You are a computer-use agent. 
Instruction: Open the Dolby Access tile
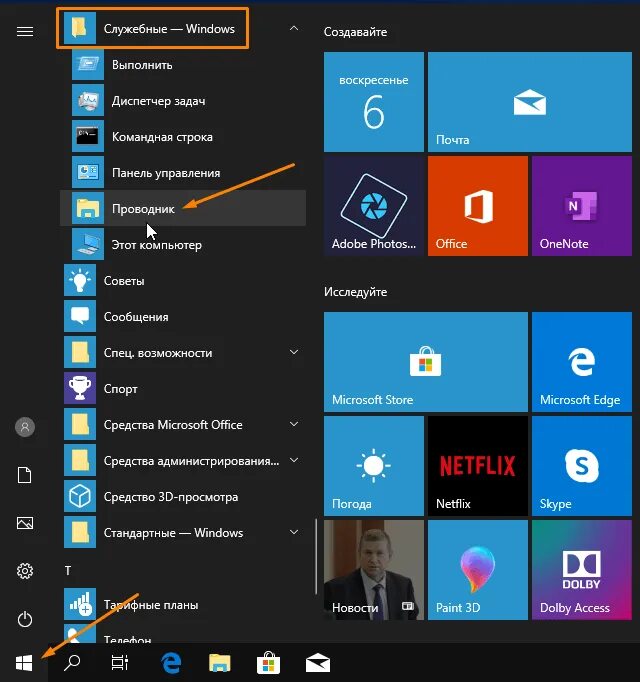click(582, 570)
